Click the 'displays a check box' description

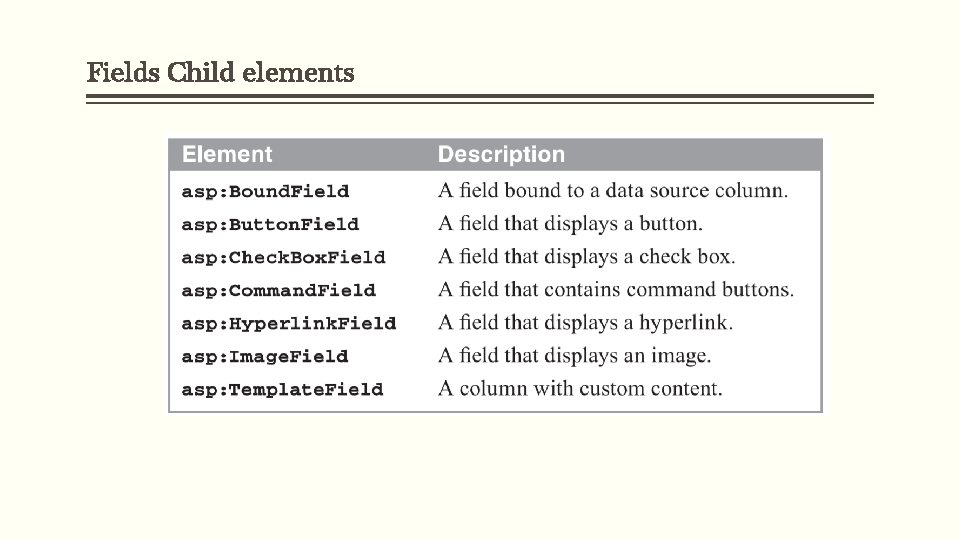pyautogui.click(x=586, y=256)
